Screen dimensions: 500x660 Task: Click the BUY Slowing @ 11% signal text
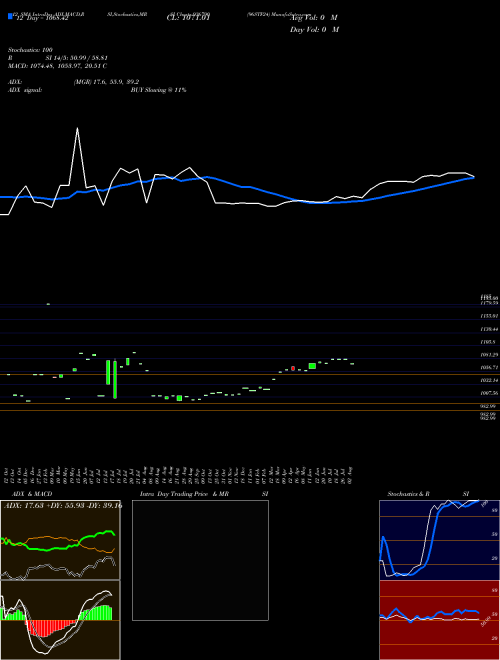pos(158,90)
